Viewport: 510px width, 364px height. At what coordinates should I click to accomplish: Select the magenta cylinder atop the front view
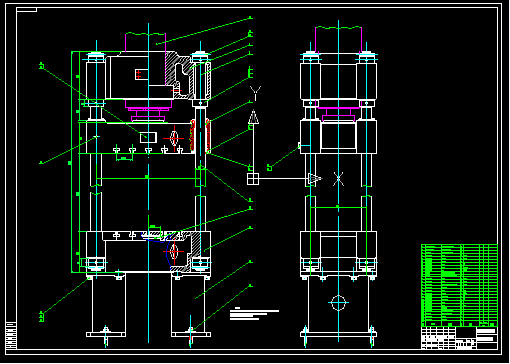coord(145,42)
